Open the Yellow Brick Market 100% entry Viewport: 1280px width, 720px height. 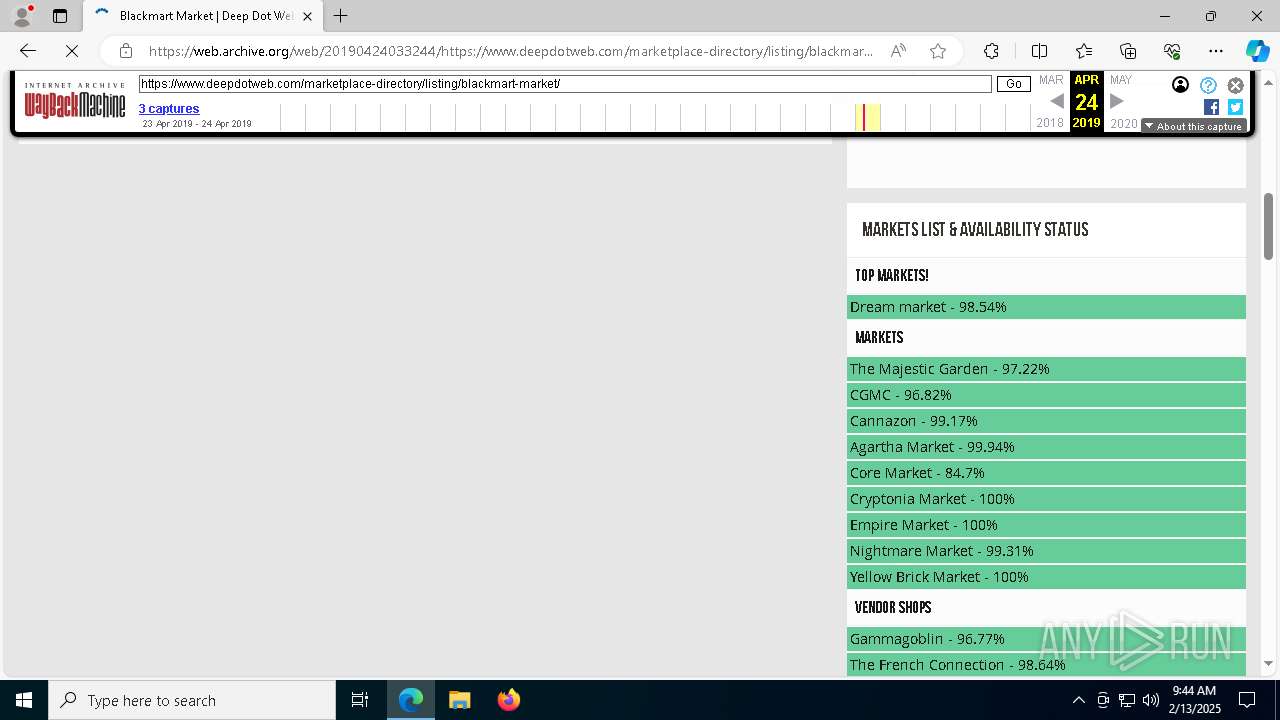point(1046,577)
